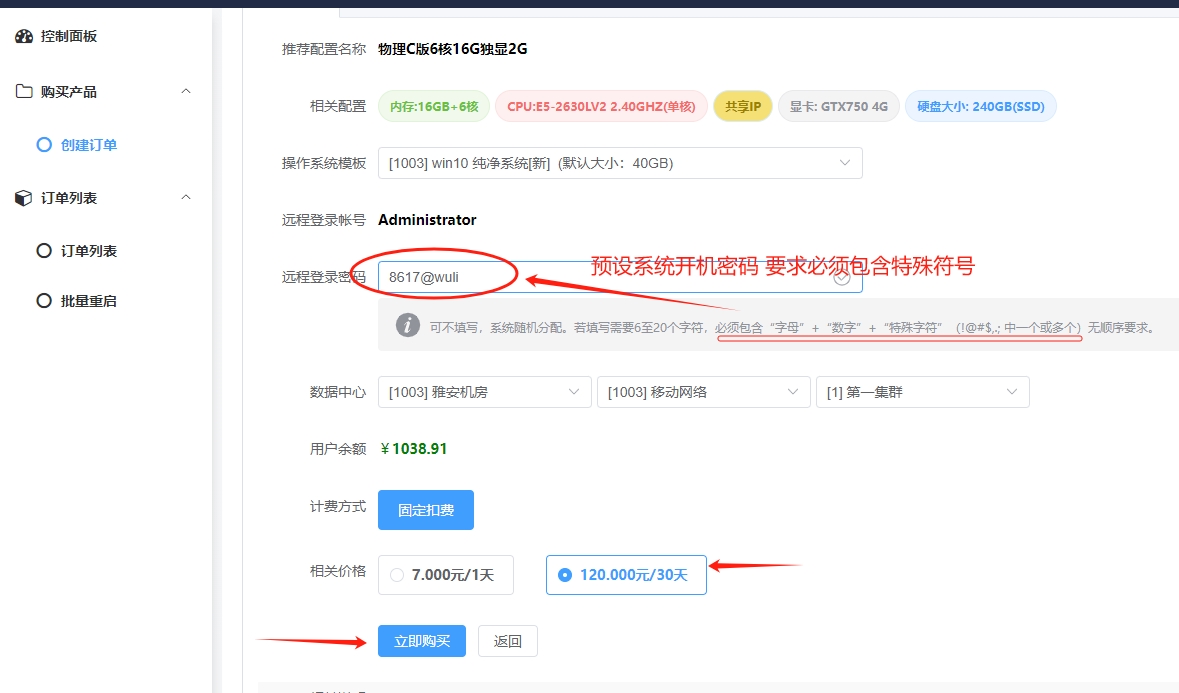Click the clear icon inside the password field
Image resolution: width=1179 pixels, height=693 pixels.
coord(841,278)
